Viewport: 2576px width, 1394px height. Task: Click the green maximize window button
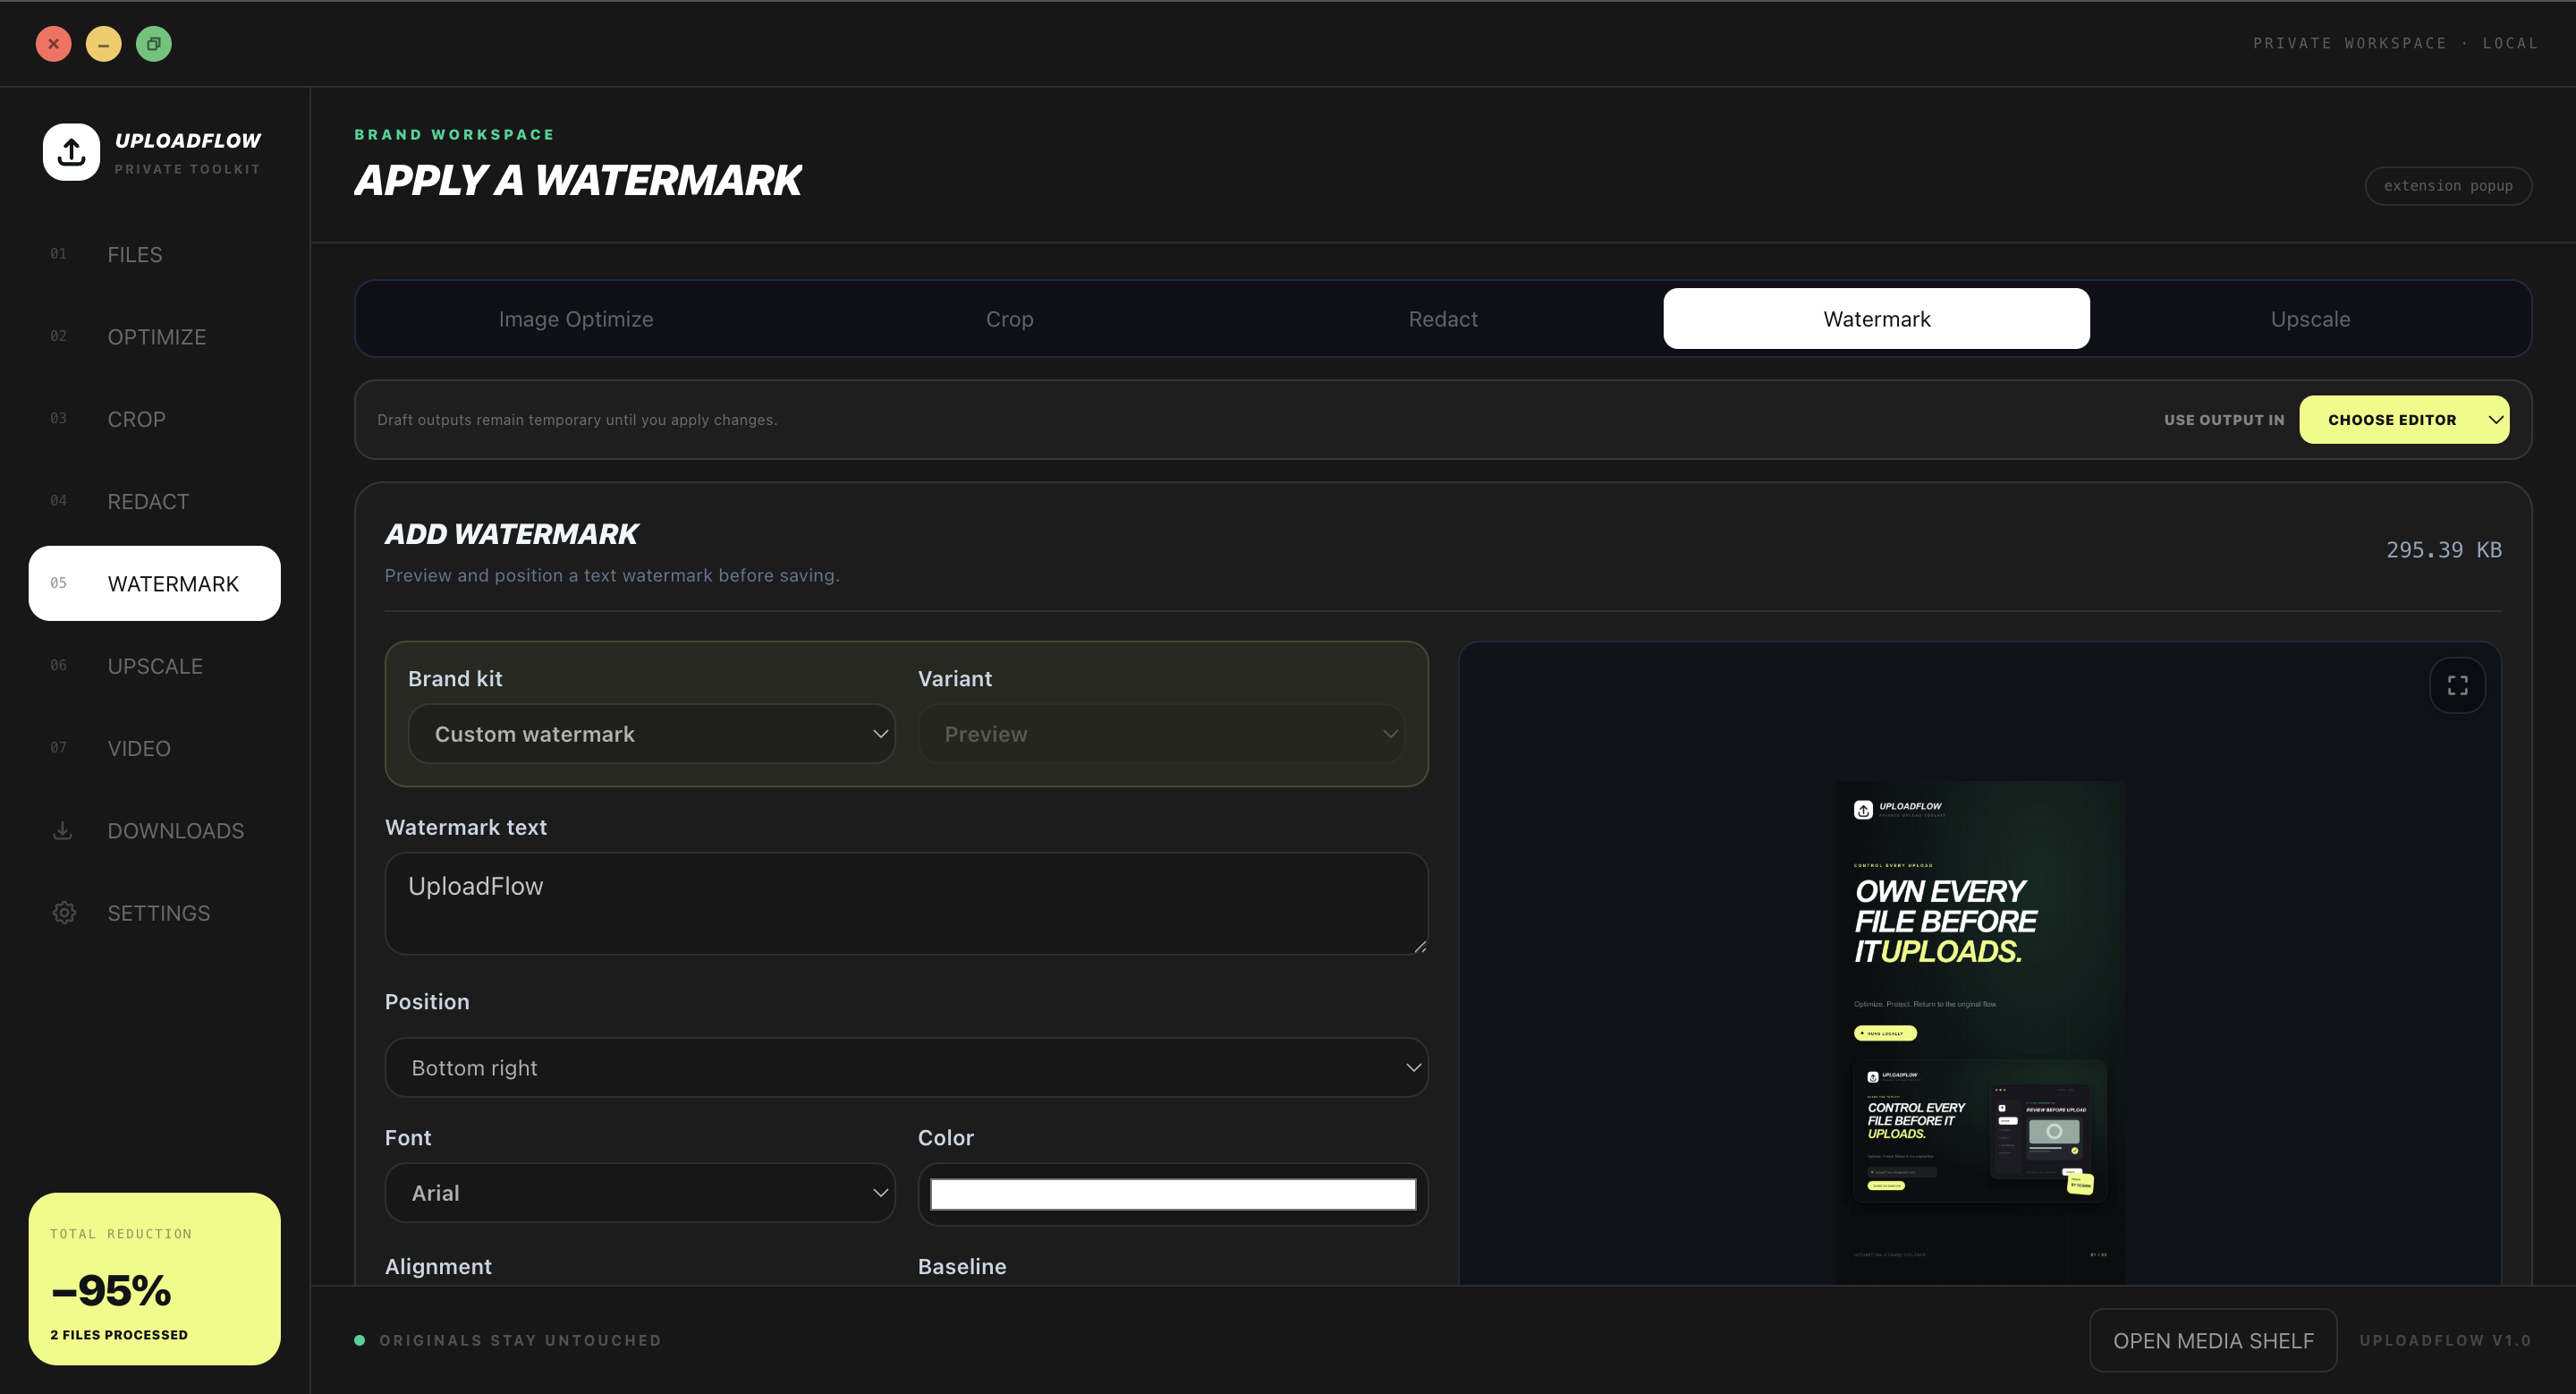pyautogui.click(x=153, y=43)
